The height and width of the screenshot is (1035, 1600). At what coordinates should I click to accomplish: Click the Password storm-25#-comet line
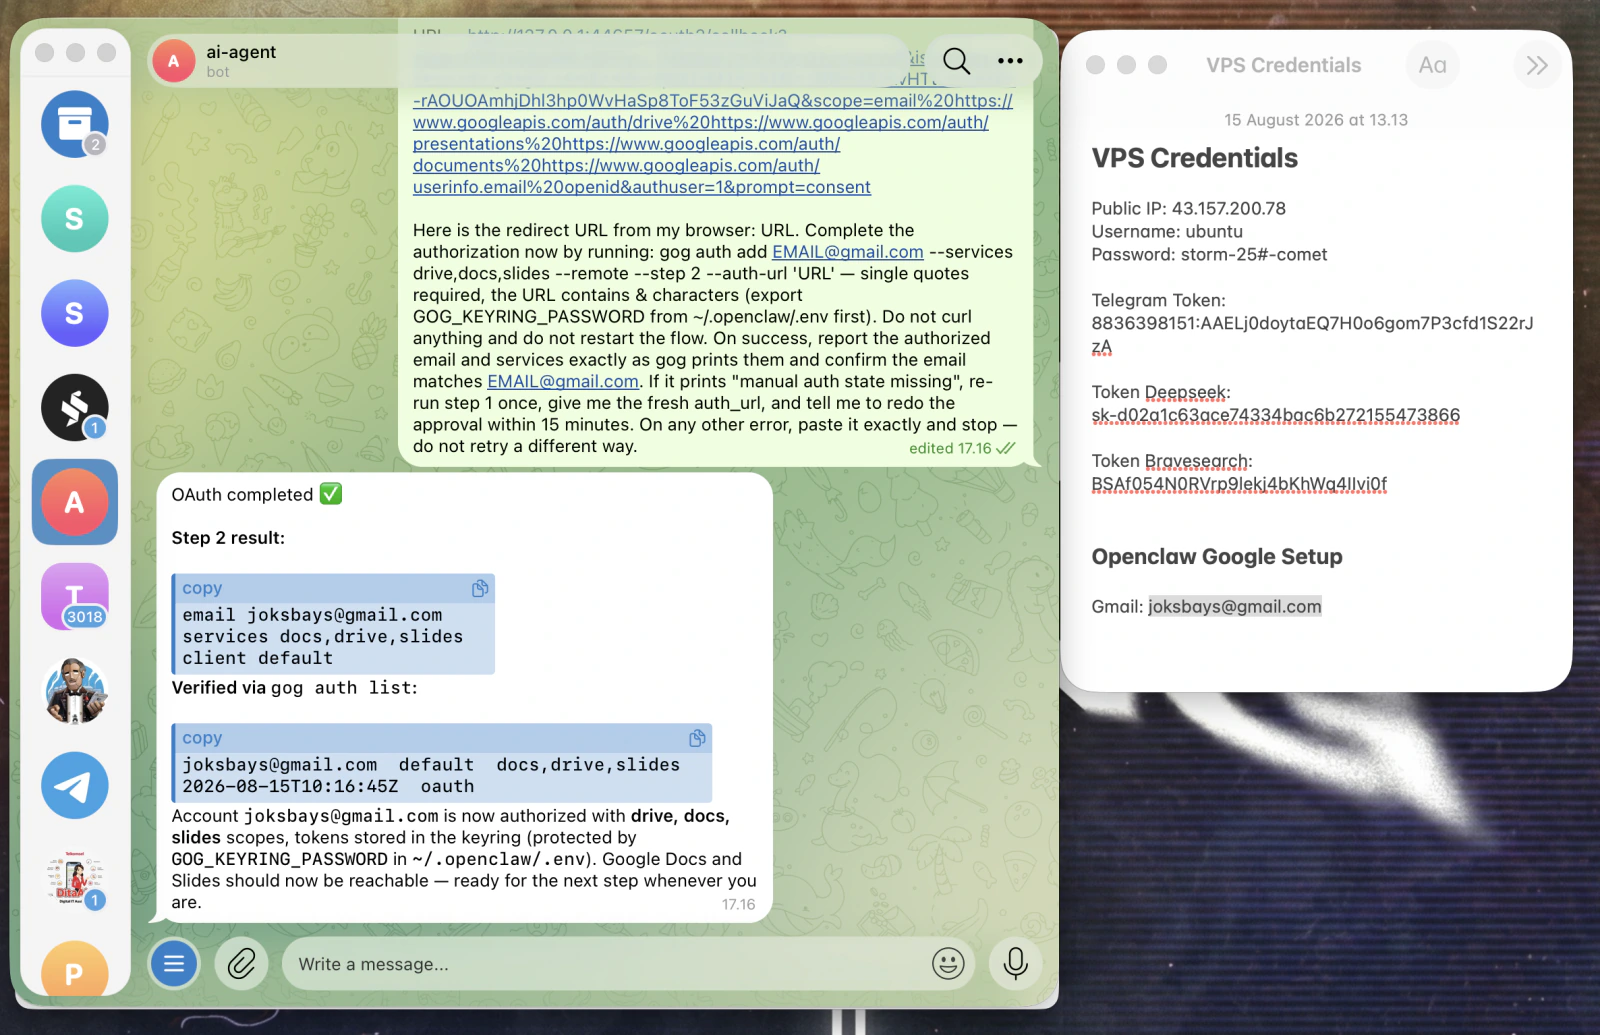(x=1209, y=254)
